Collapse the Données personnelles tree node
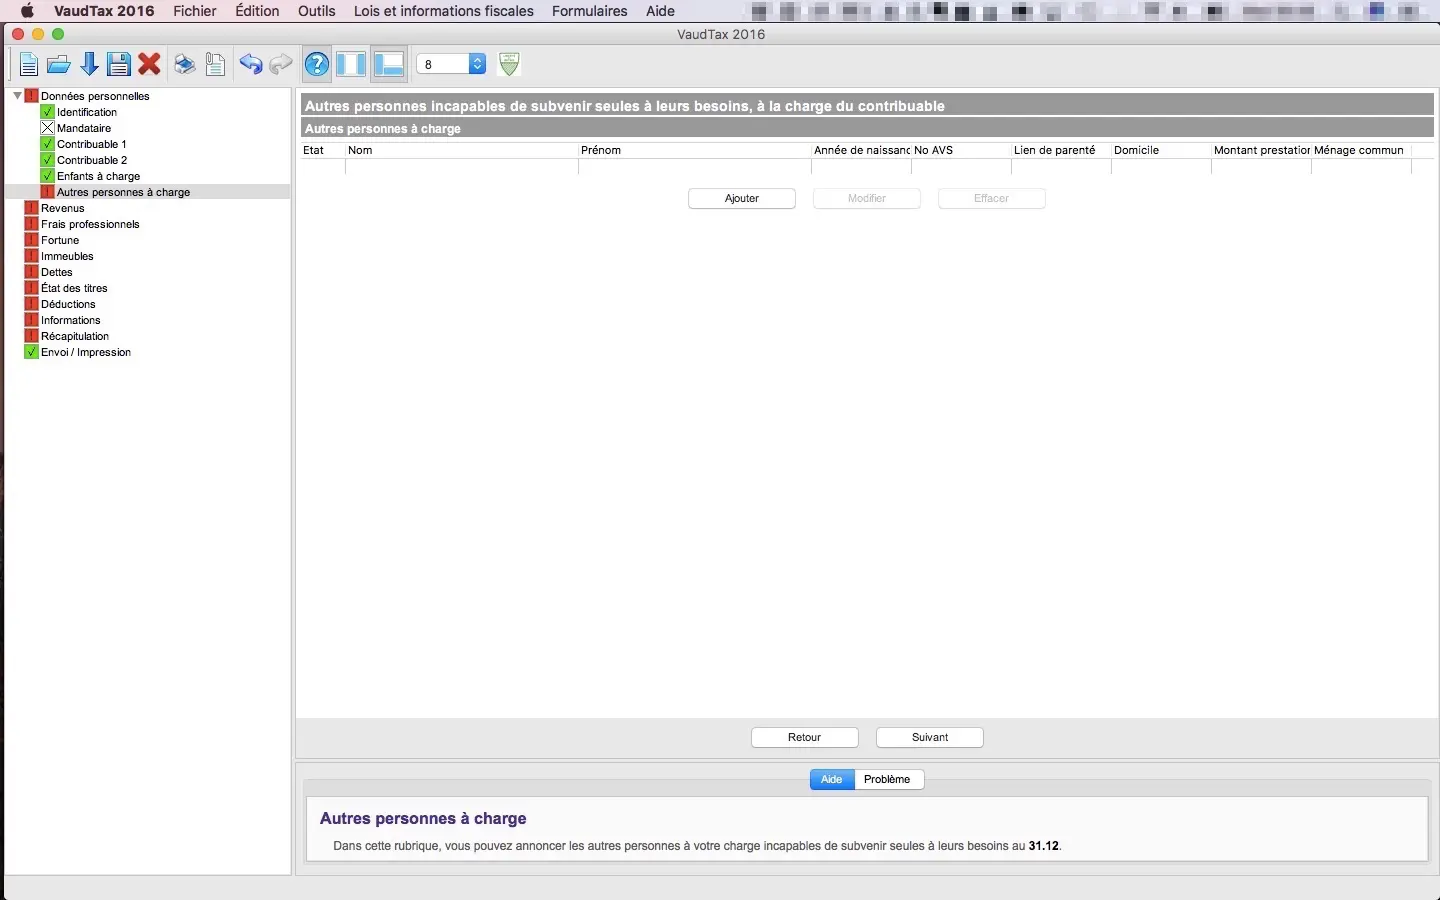1440x900 pixels. coord(17,96)
